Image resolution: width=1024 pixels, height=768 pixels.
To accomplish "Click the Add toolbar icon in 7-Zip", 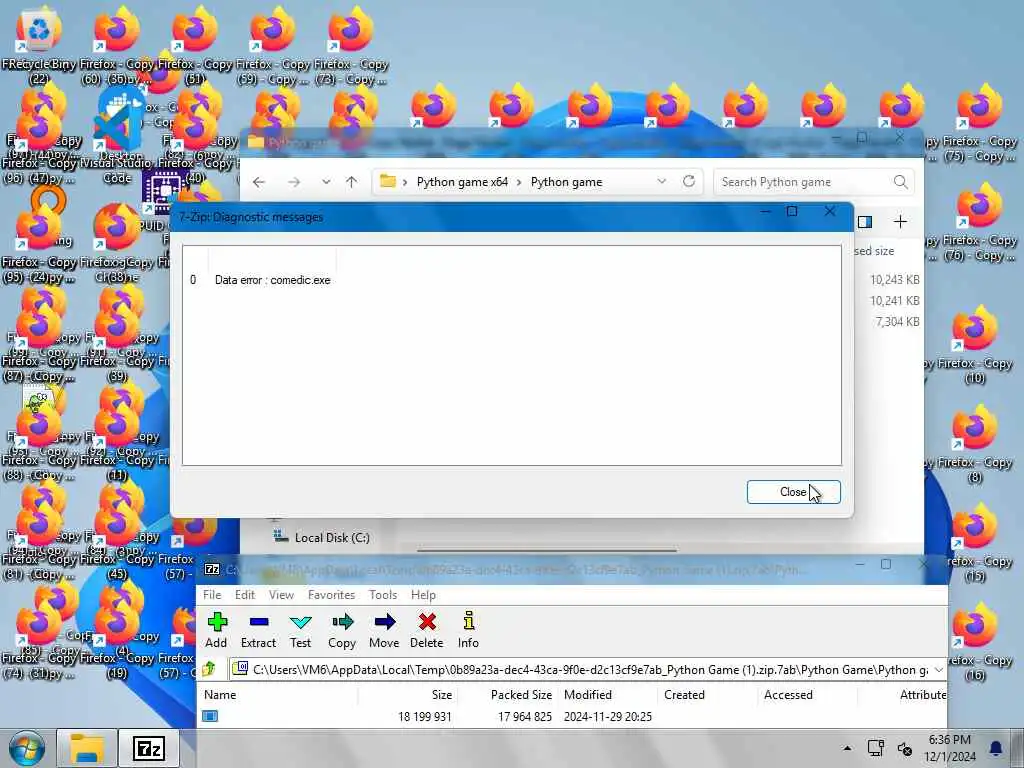I will coord(216,630).
